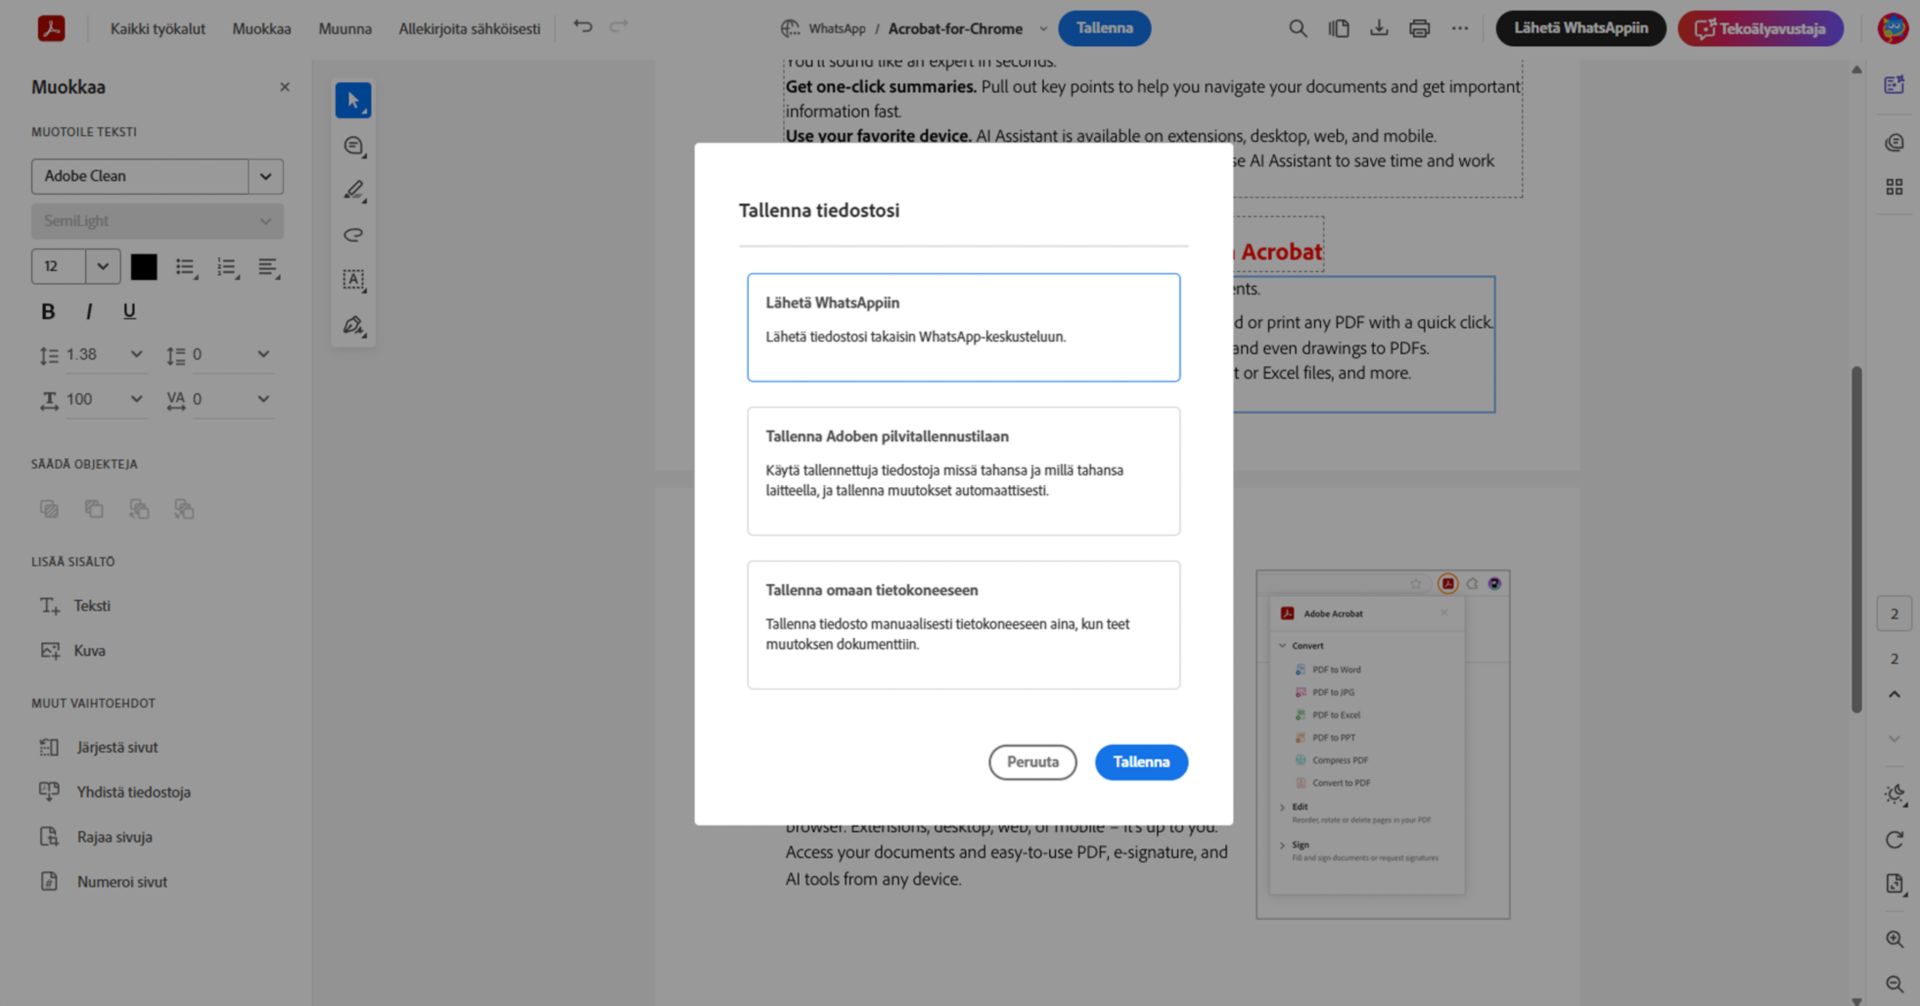1920x1006 pixels.
Task: Click the zoom in magnifier
Action: [1894, 939]
